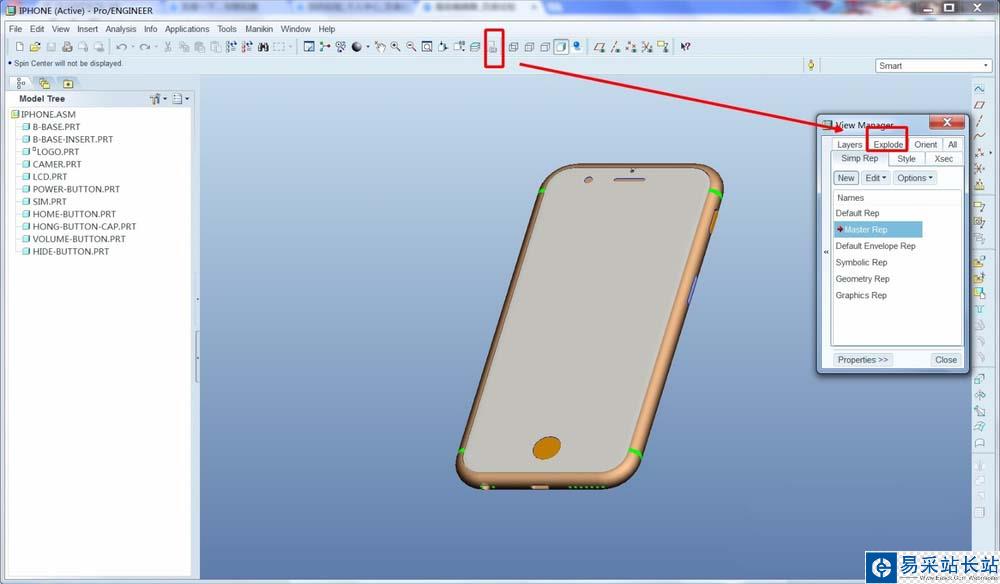Open the saved view list icon
This screenshot has height=584, width=1000.
click(459, 47)
